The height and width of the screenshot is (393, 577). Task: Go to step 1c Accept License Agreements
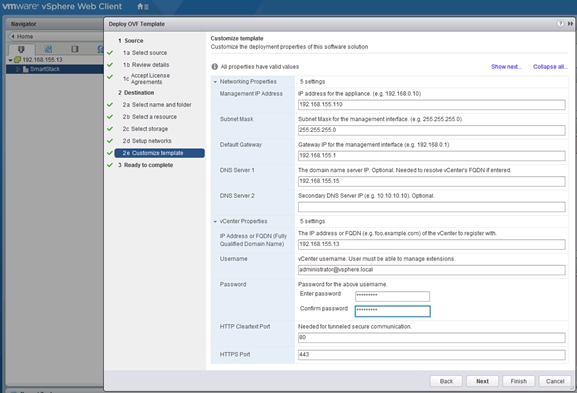tap(146, 78)
